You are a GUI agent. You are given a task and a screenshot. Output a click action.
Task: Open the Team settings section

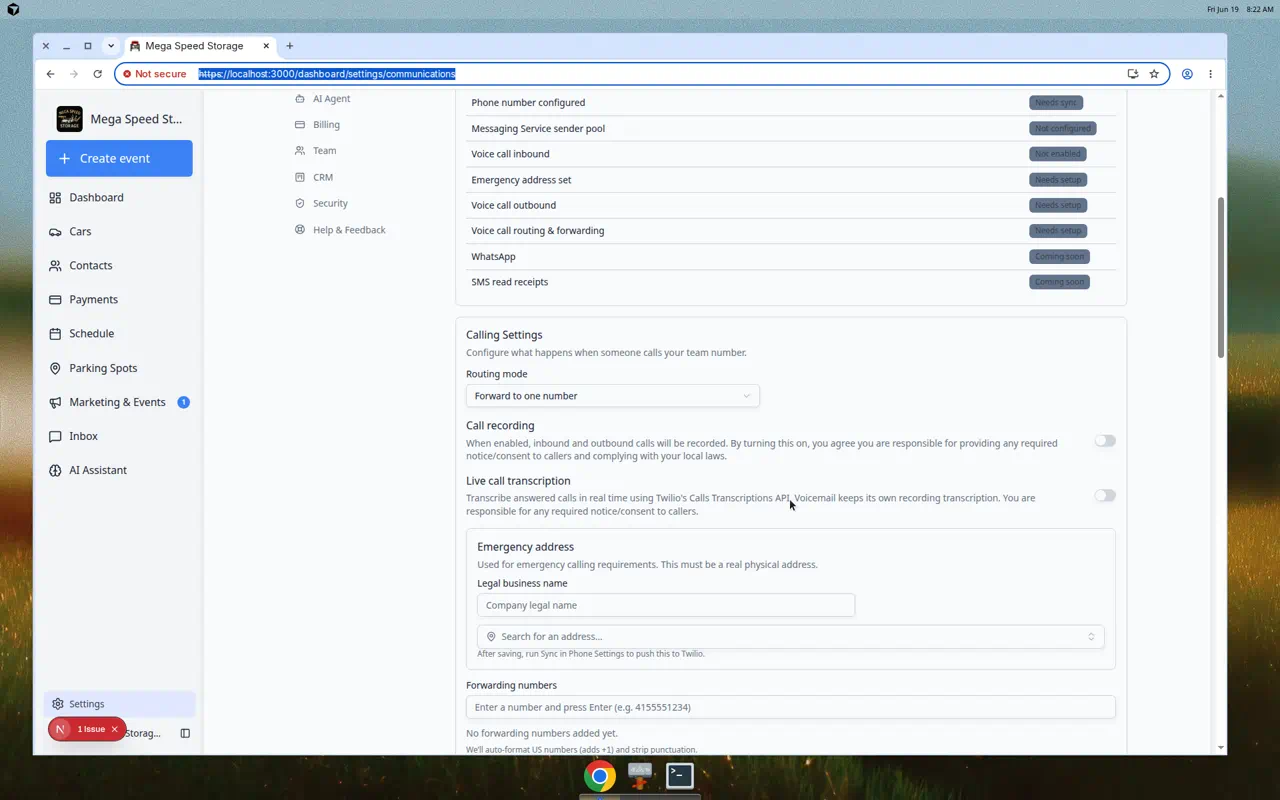tap(324, 151)
